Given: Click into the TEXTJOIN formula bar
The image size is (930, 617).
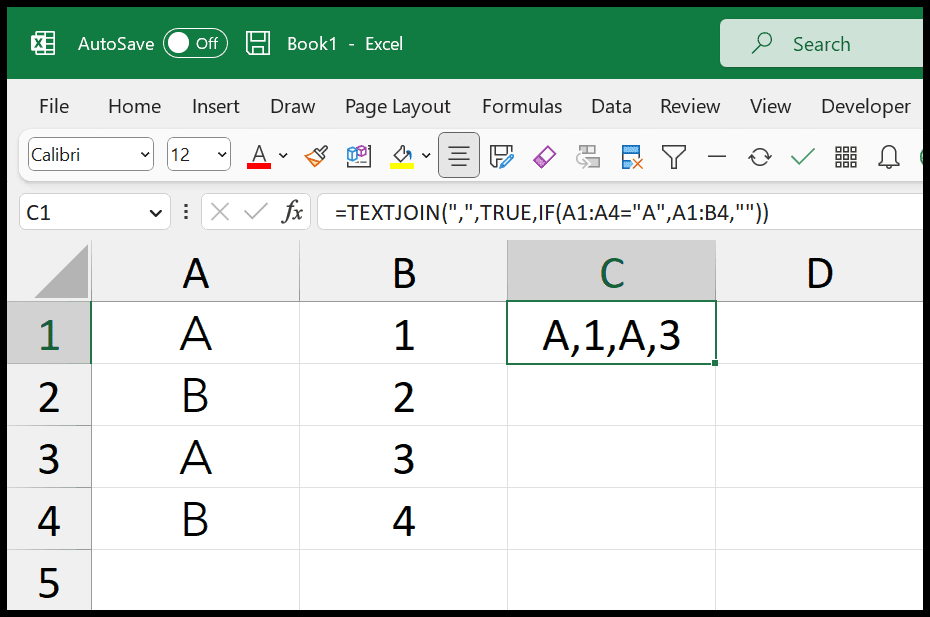Looking at the screenshot, I should coord(620,212).
